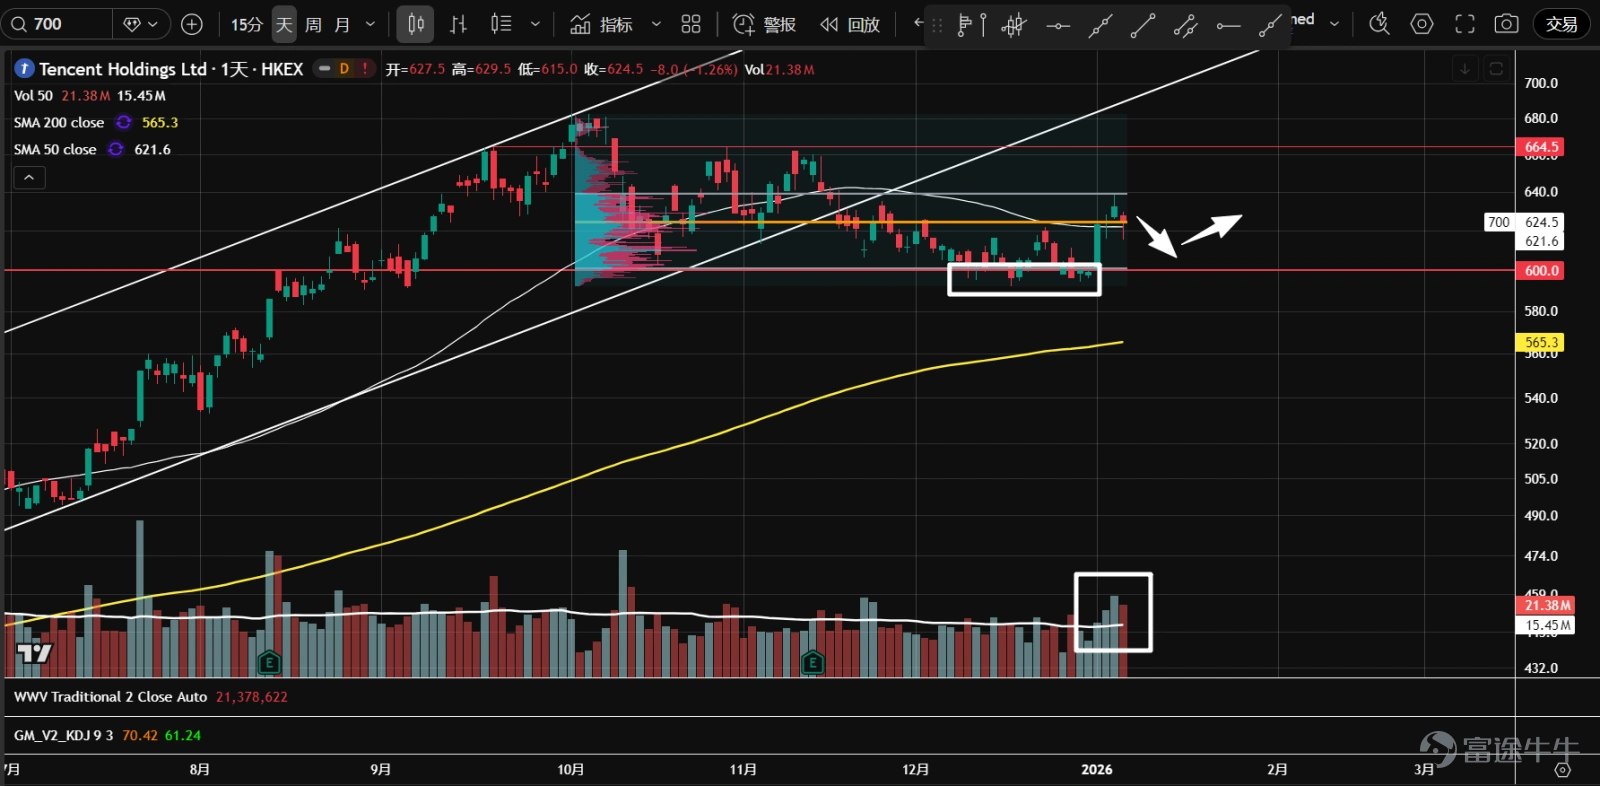1600x786 pixels.
Task: Click the 624.5 last price label
Action: point(1541,222)
